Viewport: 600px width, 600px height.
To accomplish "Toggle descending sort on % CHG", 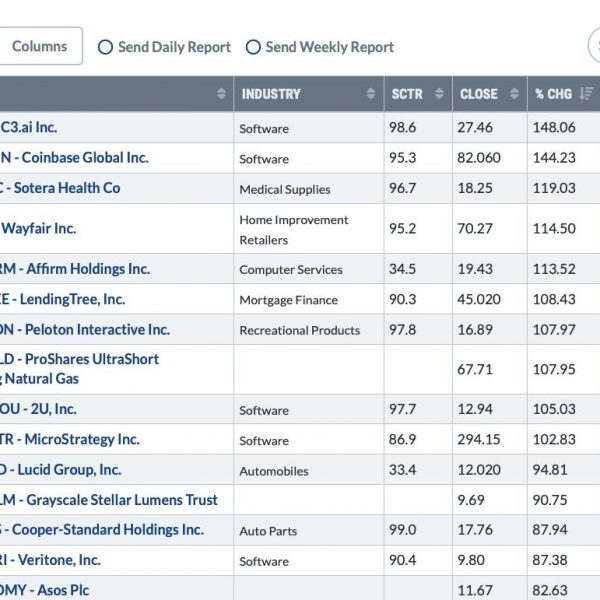I will [x=586, y=94].
